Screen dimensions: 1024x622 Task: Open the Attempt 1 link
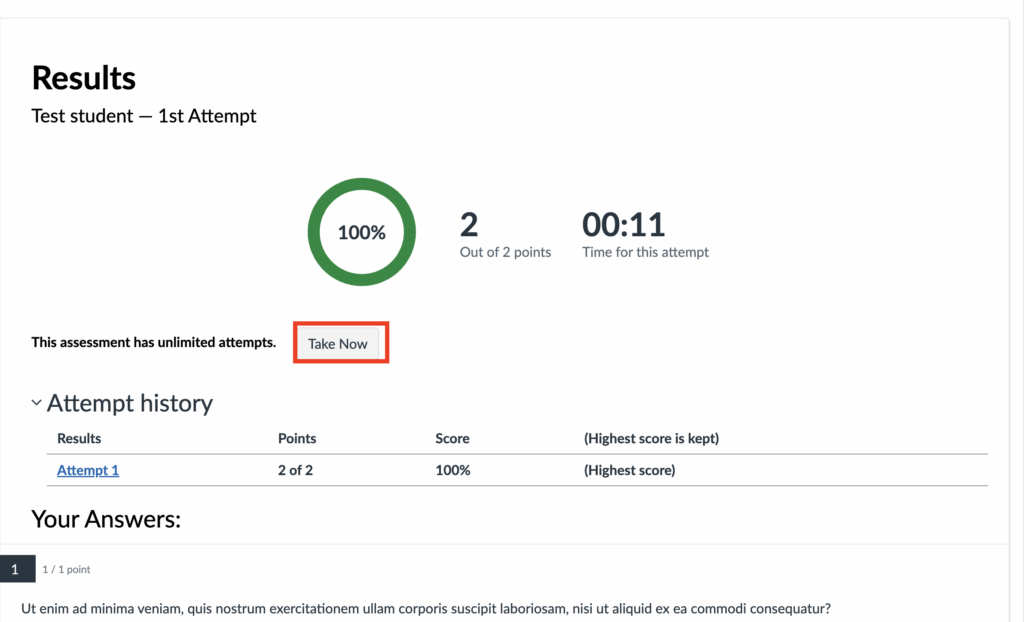[x=88, y=470]
